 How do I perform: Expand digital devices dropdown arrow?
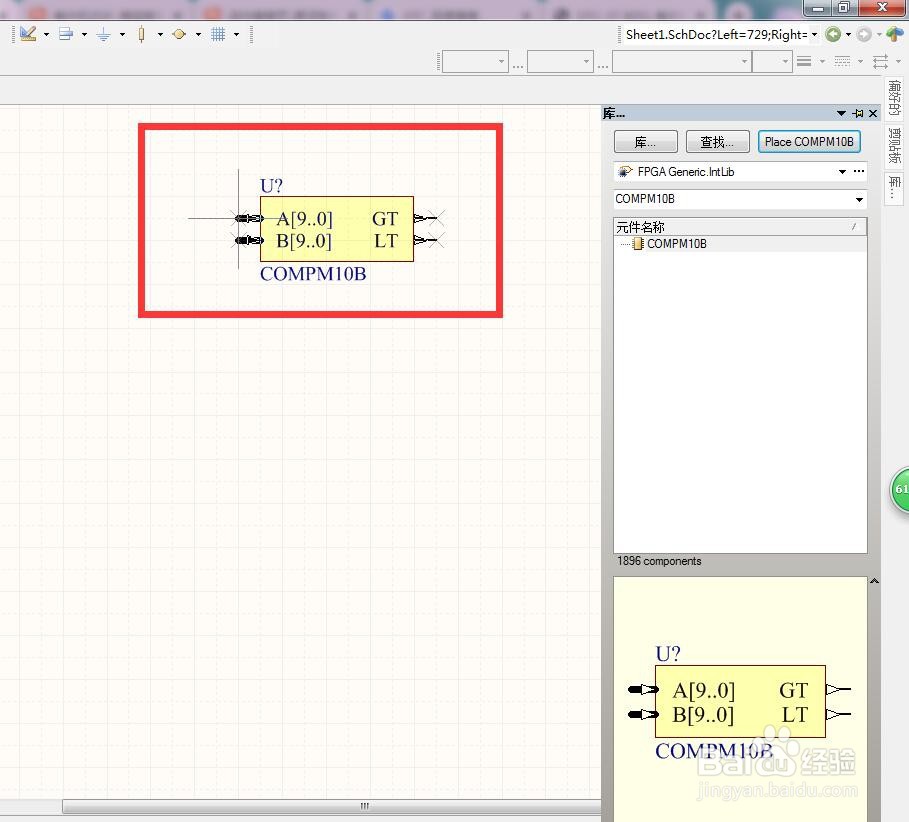click(160, 35)
